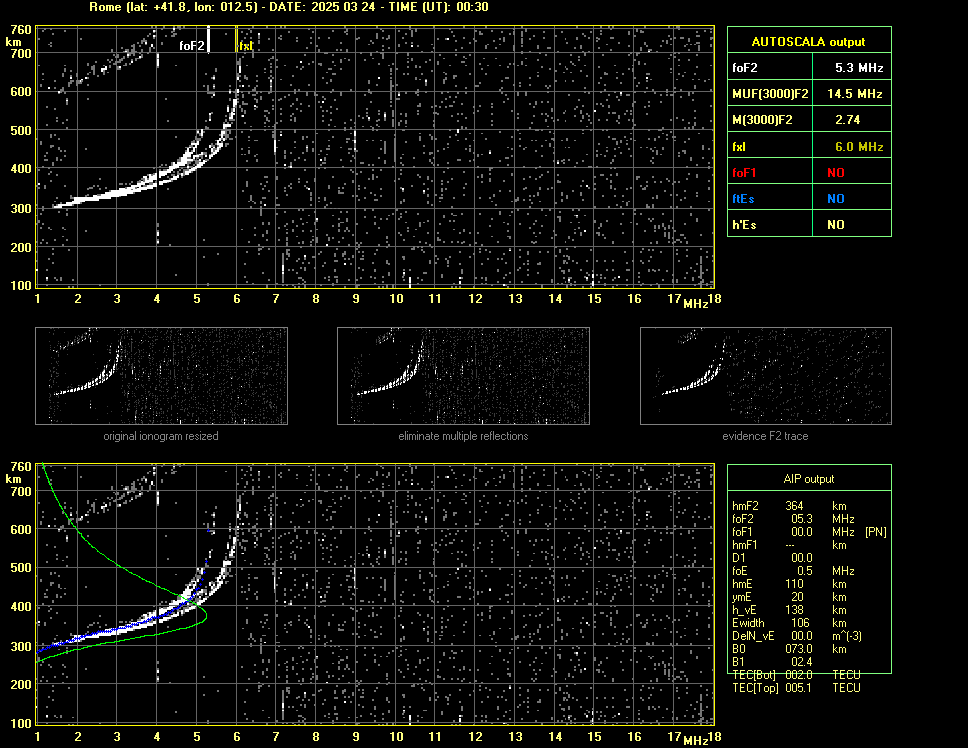Click the AUTOSCALA output table title

click(808, 42)
